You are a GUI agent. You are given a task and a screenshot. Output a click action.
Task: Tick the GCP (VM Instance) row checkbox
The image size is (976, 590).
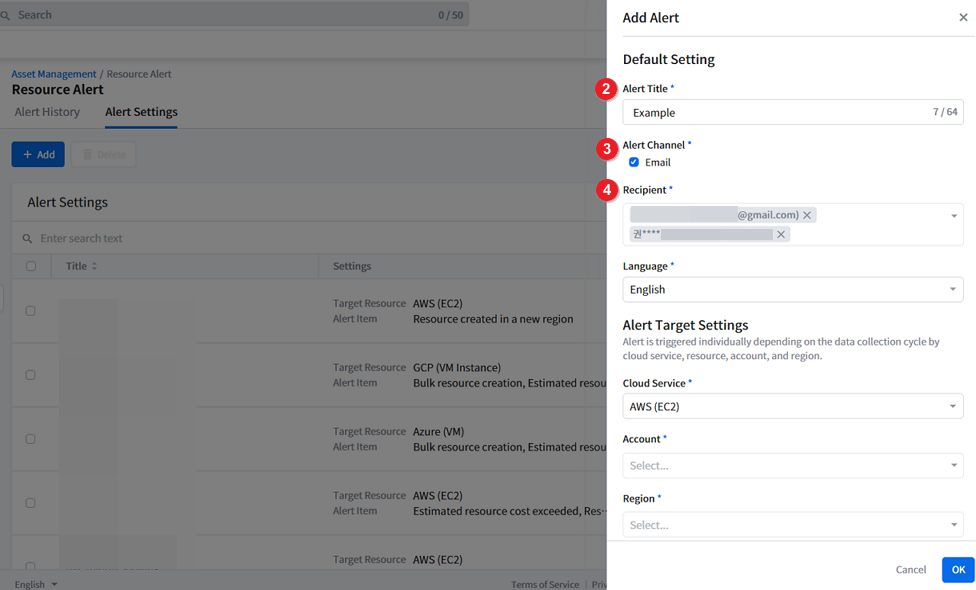point(30,375)
